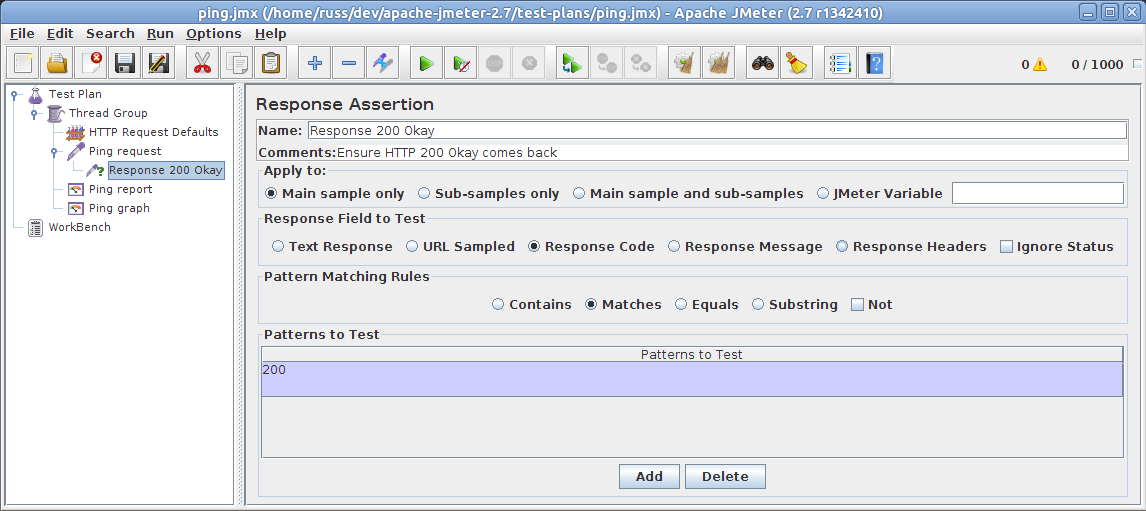Image resolution: width=1146 pixels, height=511 pixels.
Task: Select the 200 pattern row
Action: pos(691,379)
